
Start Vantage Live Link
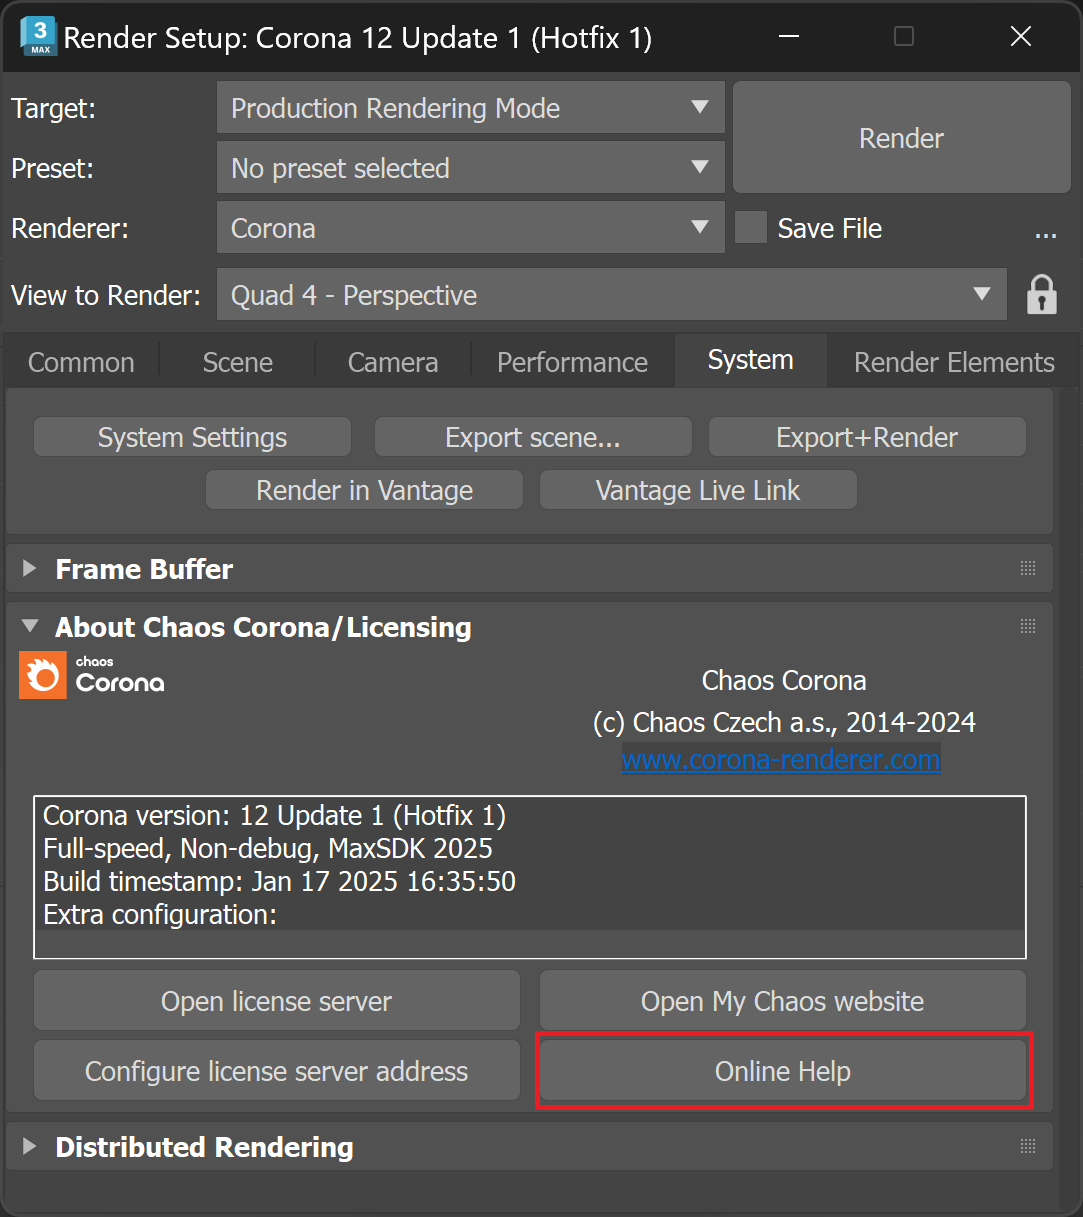[x=698, y=490]
